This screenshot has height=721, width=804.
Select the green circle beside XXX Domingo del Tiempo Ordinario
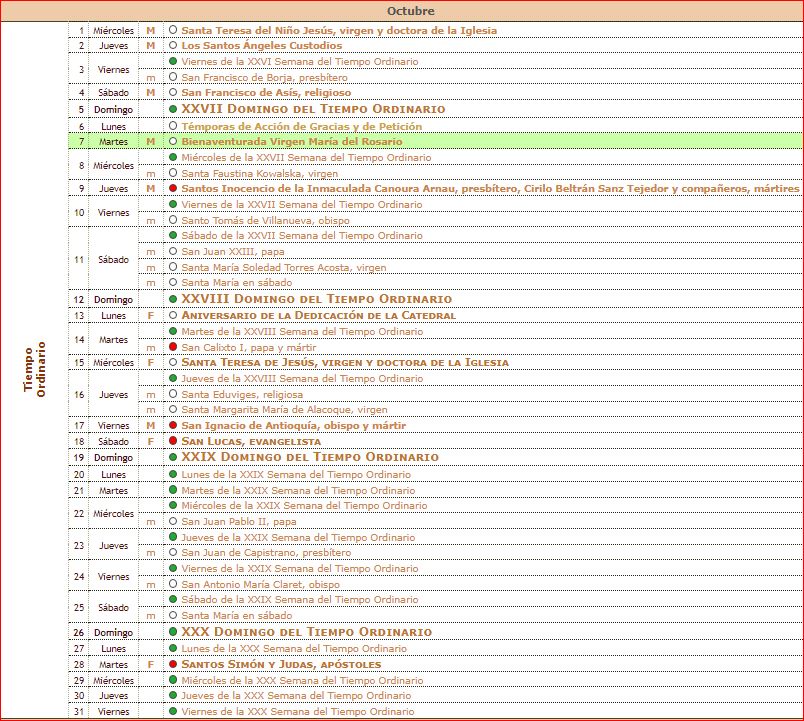(x=174, y=632)
